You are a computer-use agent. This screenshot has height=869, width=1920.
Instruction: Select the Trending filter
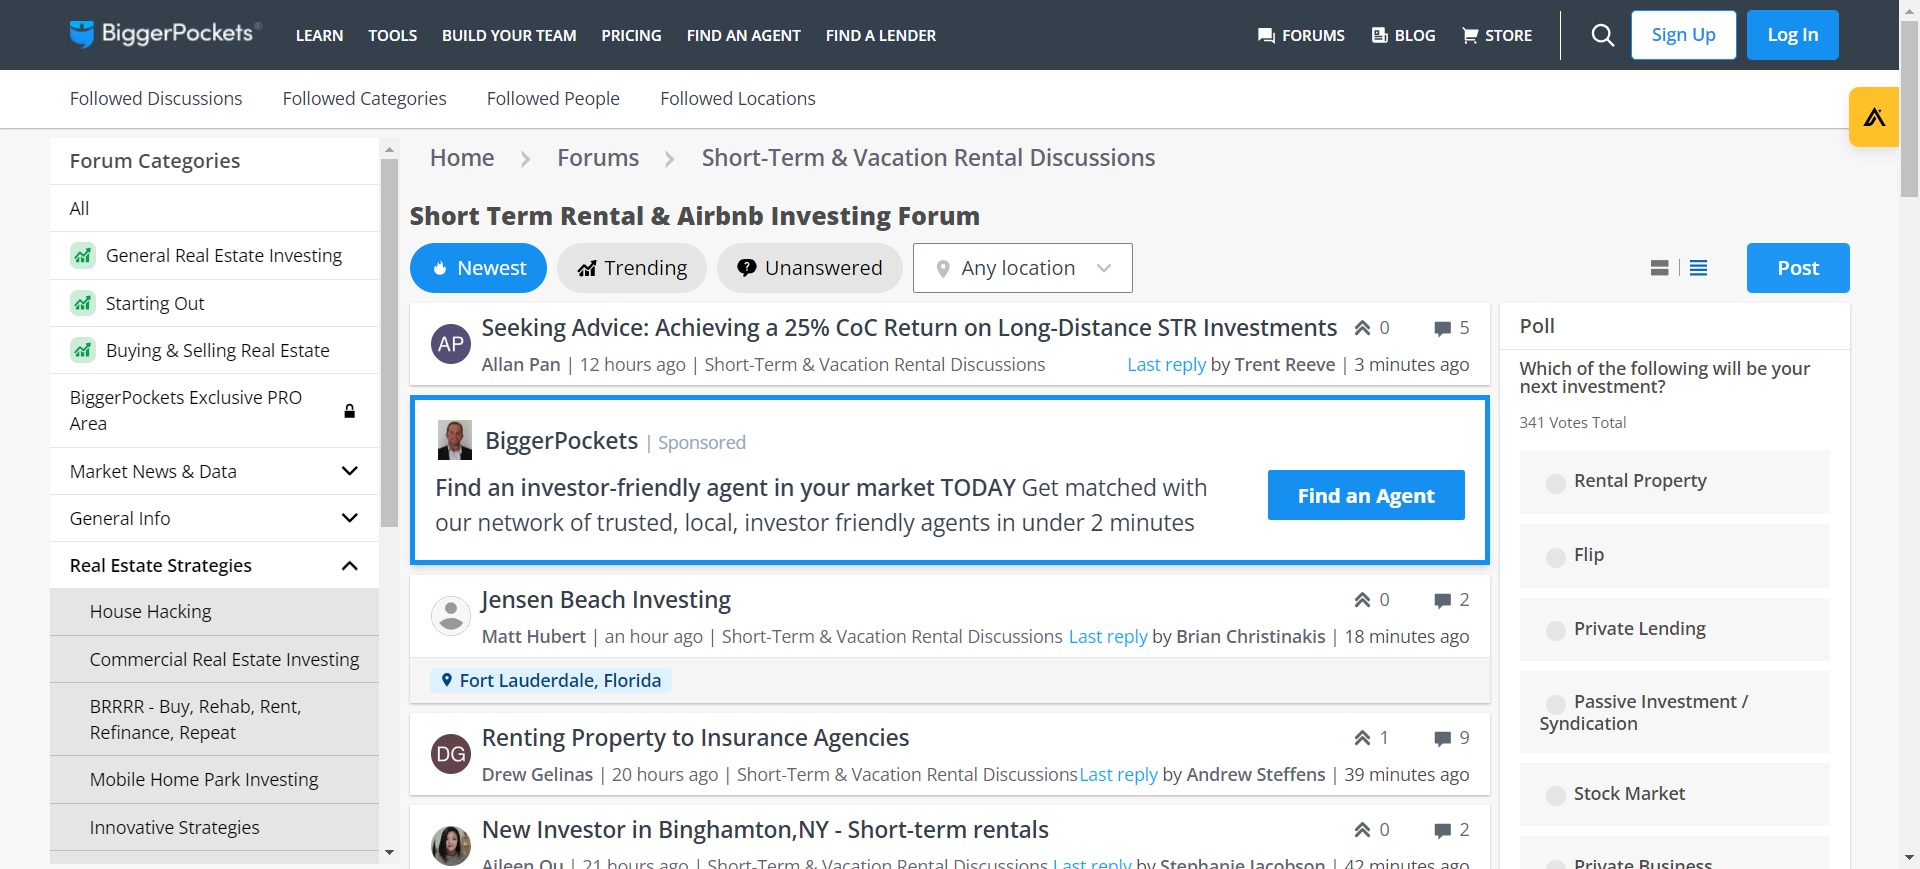pos(632,268)
